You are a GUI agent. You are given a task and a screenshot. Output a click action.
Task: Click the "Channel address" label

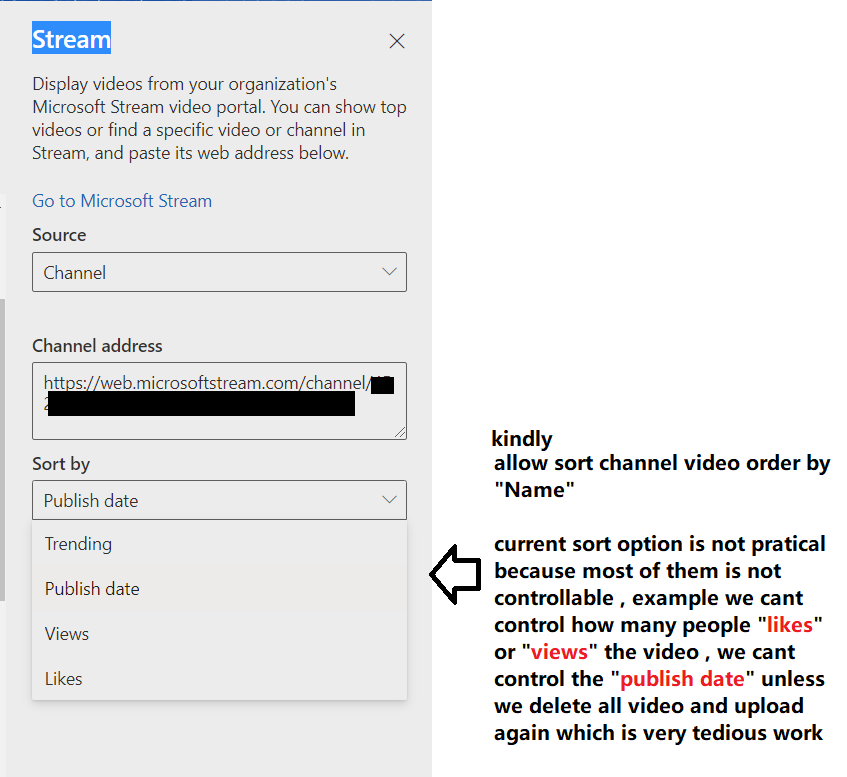coord(97,345)
